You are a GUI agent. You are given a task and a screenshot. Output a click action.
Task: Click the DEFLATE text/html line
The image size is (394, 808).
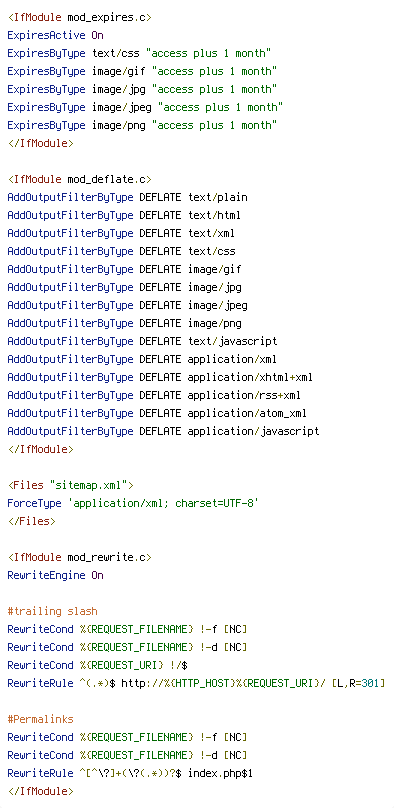(124, 215)
